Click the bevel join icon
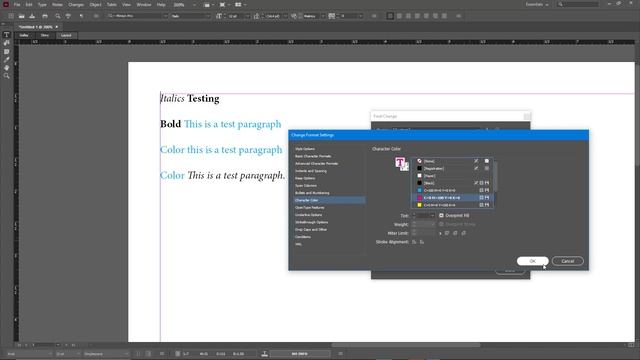This screenshot has width=640, height=360. pyautogui.click(x=463, y=233)
